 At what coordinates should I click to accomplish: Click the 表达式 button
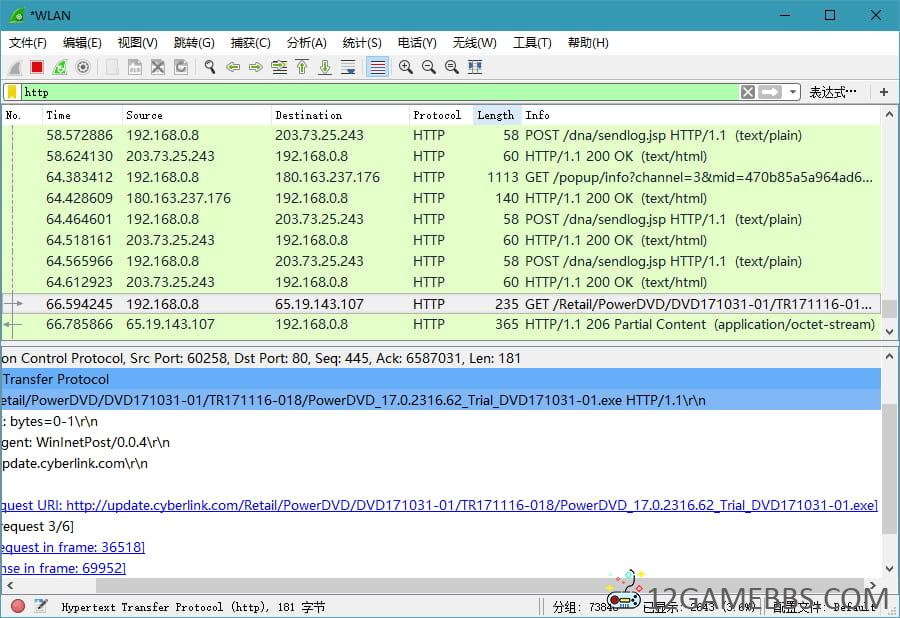pyautogui.click(x=832, y=92)
